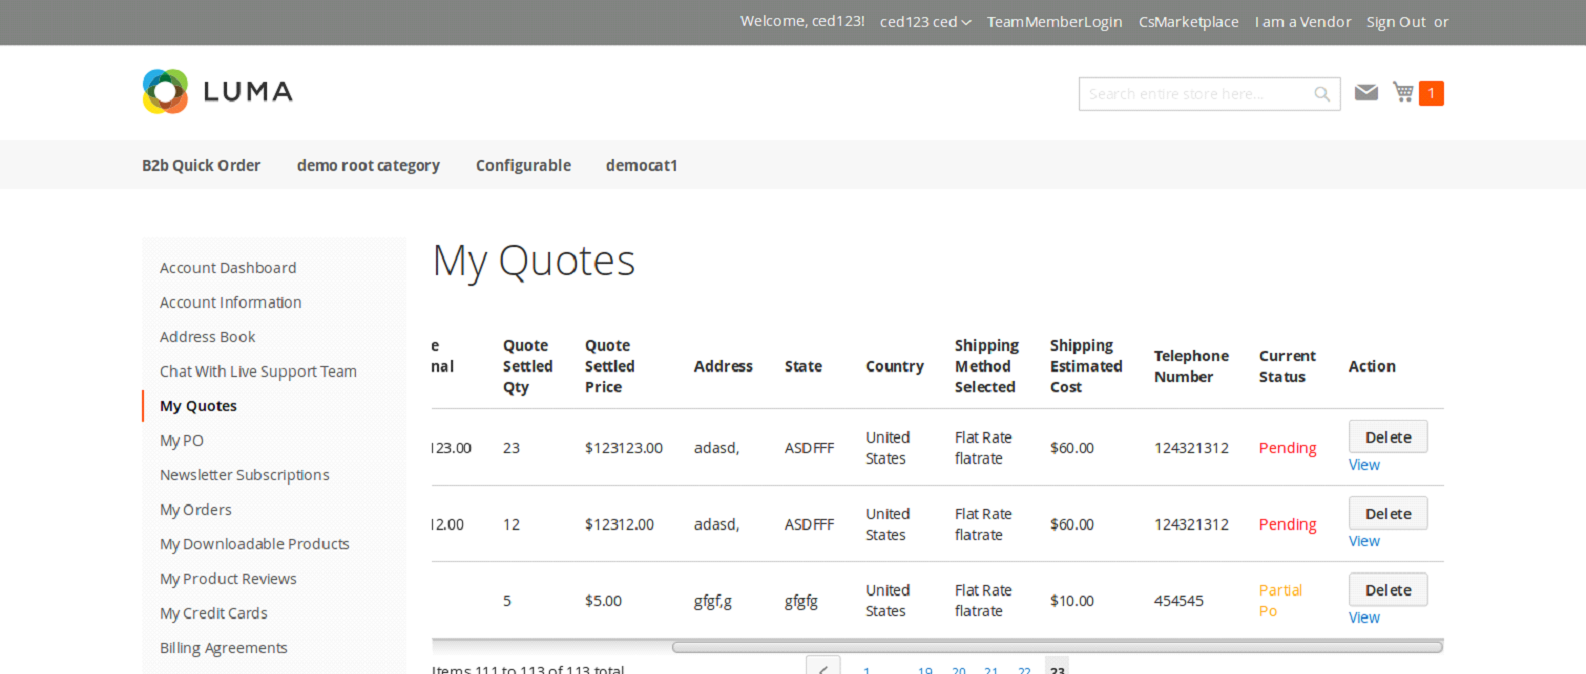The width and height of the screenshot is (1586, 674).
Task: Delete the $123123.00 quote
Action: [x=1388, y=437]
